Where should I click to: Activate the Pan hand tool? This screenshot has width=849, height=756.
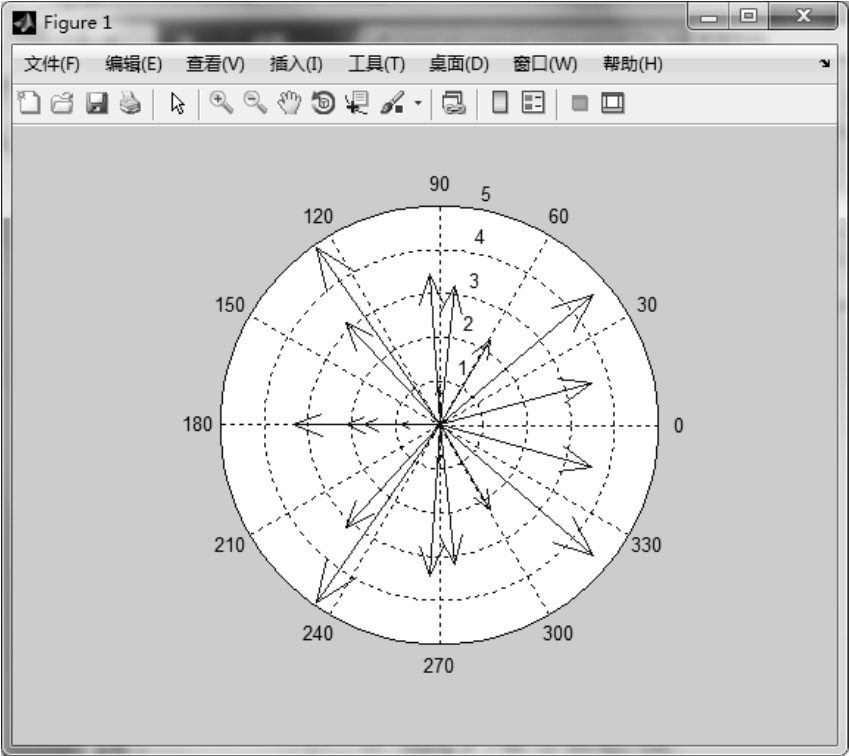tap(290, 103)
